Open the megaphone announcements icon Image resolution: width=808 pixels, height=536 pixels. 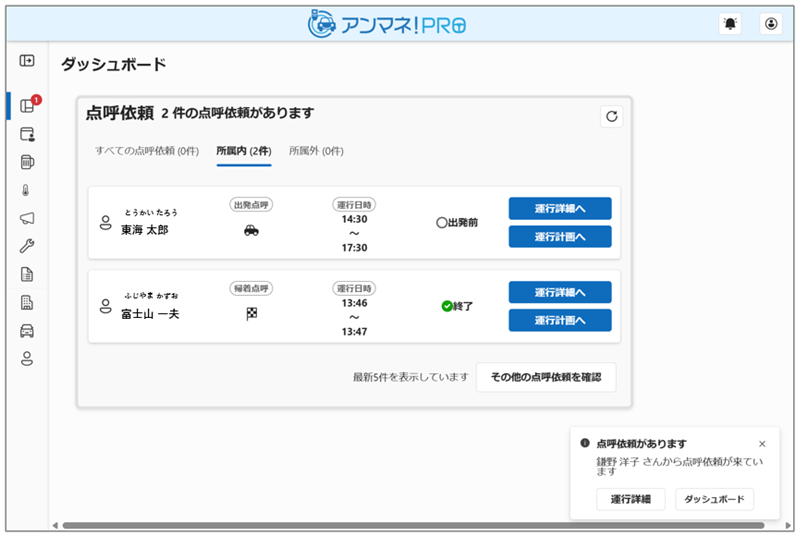click(27, 218)
